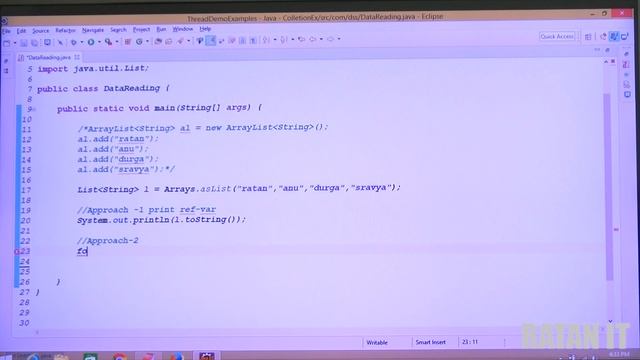
Task: Open Firefox from the Windows taskbar
Action: point(176,357)
